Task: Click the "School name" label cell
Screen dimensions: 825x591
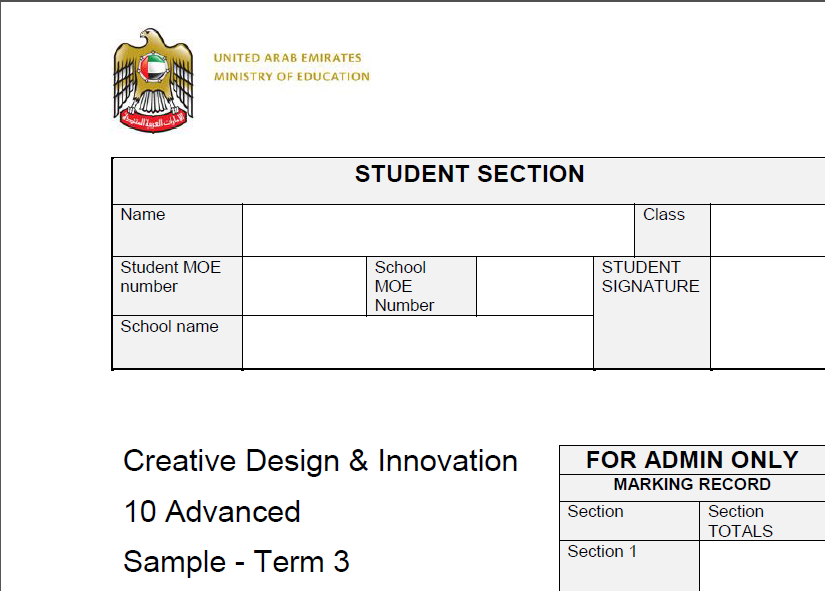Action: tap(177, 342)
